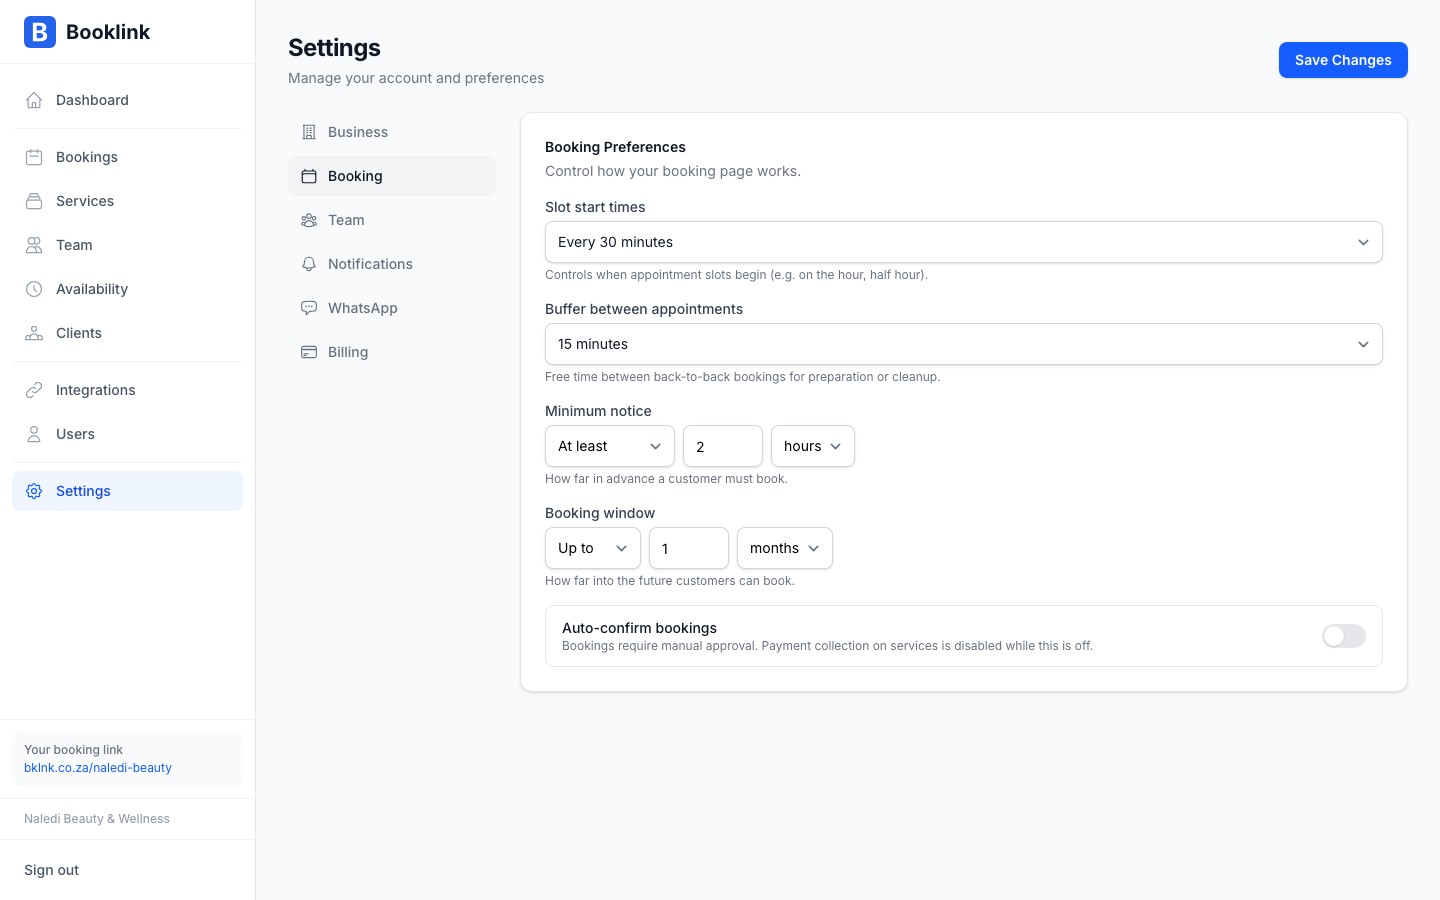1440x900 pixels.
Task: Open the Notifications bell icon in settings nav
Action: point(310,264)
